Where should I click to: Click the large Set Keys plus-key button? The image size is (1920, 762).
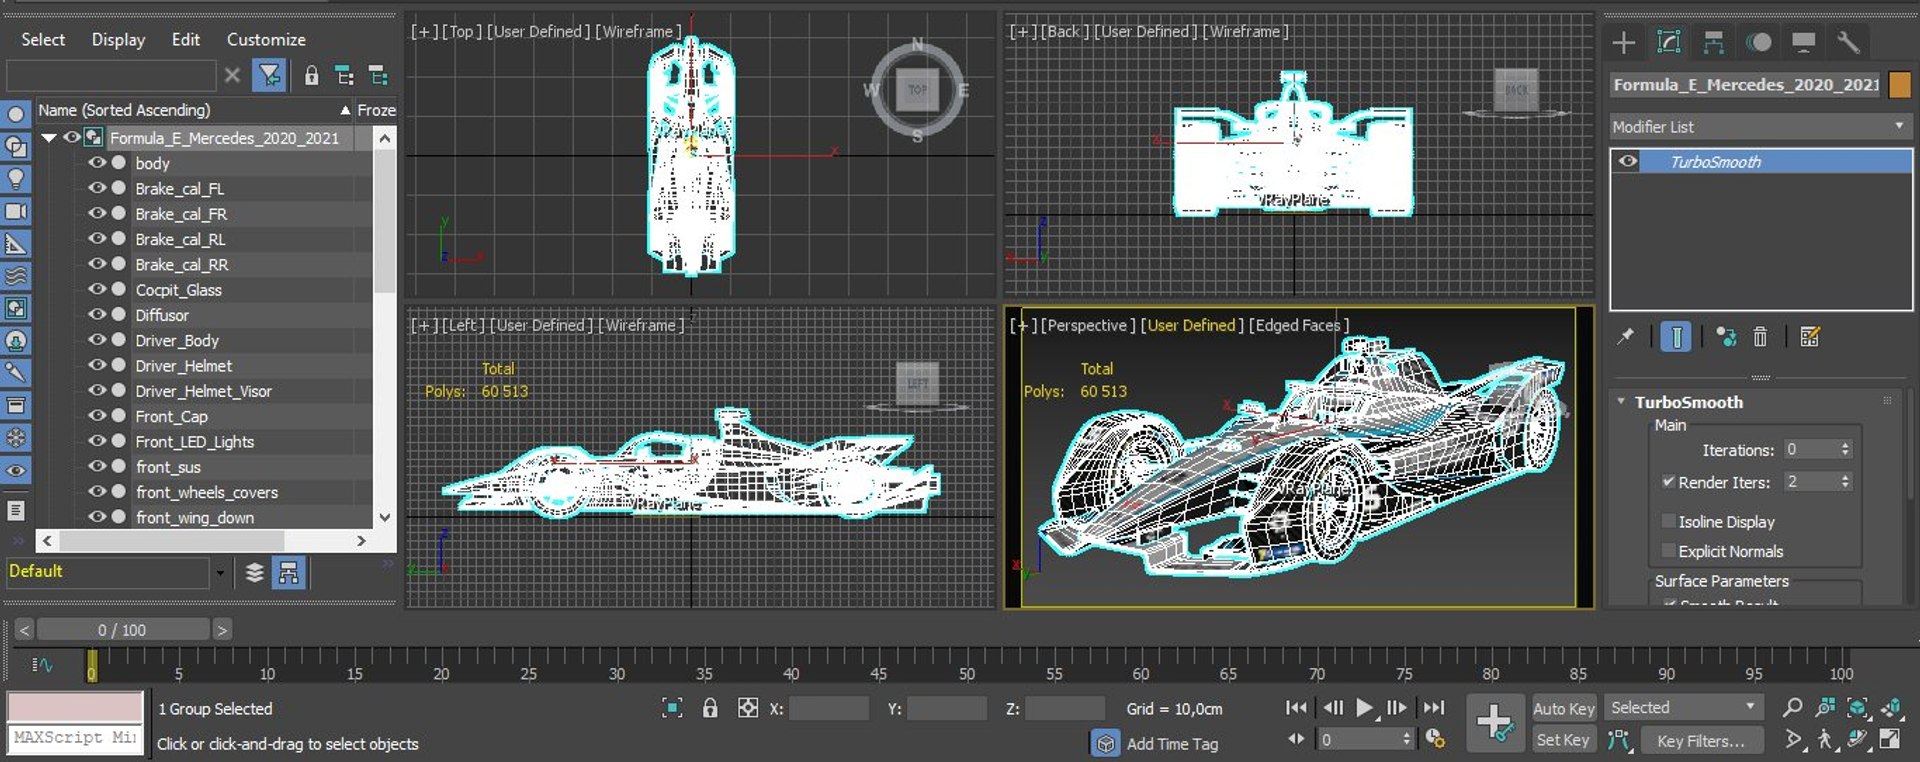tap(1495, 723)
